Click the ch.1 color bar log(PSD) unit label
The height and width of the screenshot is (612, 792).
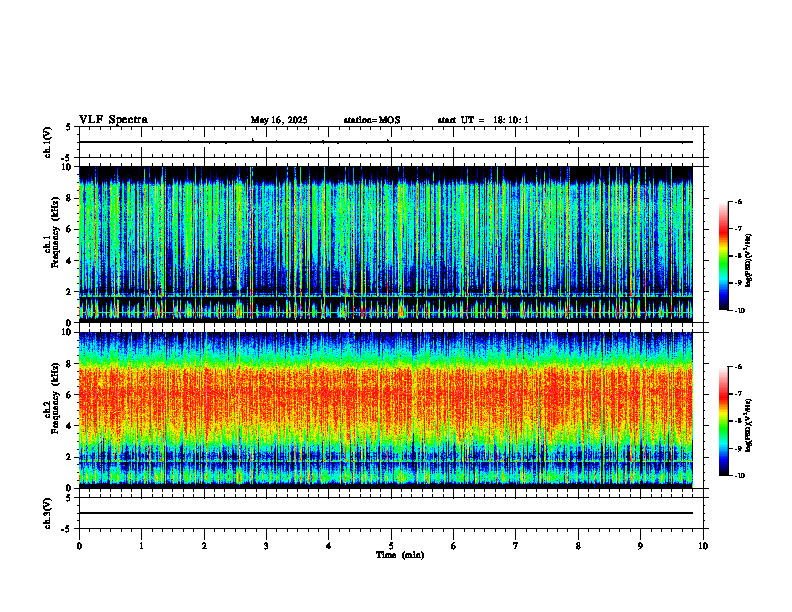click(750, 261)
